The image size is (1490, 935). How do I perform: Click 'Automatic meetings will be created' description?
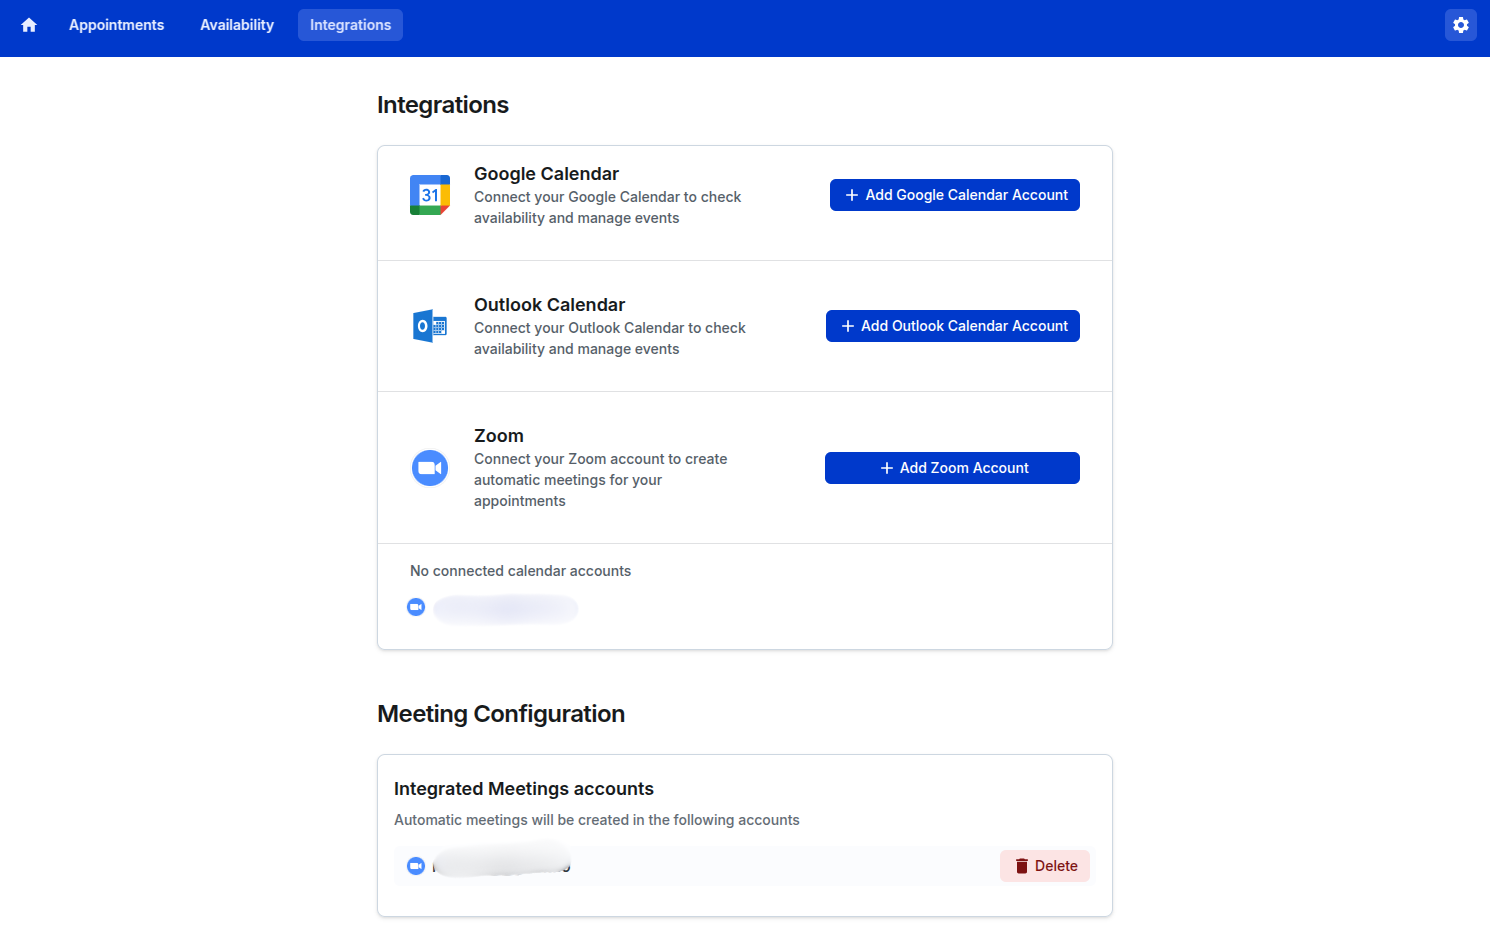(x=597, y=820)
